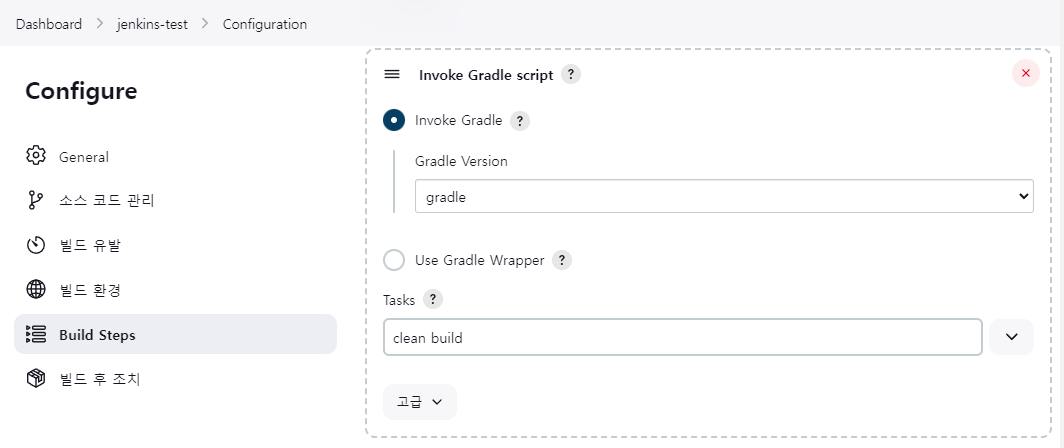Open help for Invoke Gradle script
The height and width of the screenshot is (448, 1064).
click(x=570, y=75)
